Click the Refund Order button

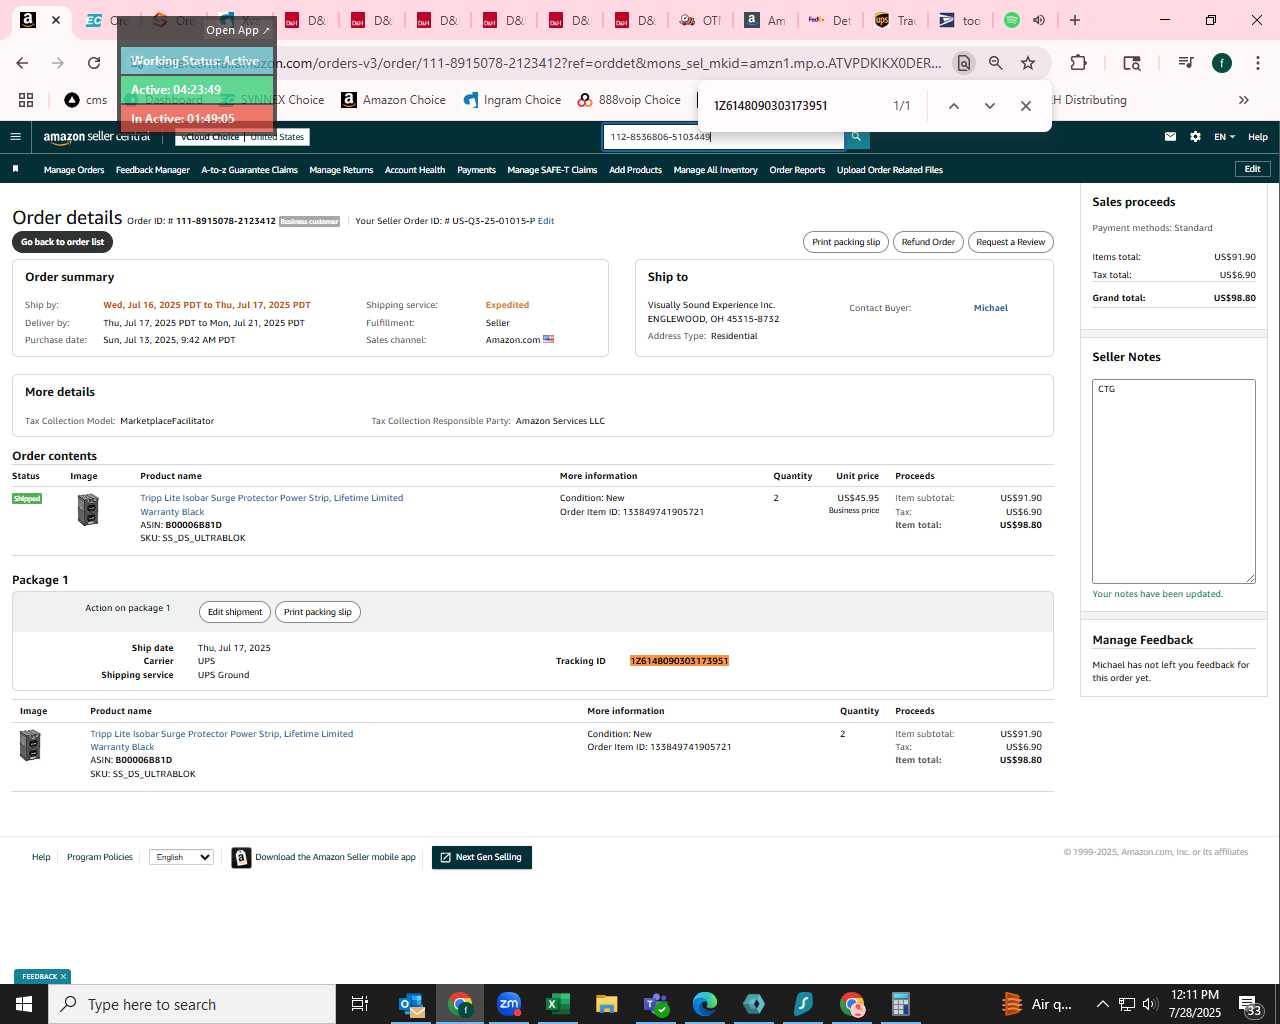[x=928, y=242]
